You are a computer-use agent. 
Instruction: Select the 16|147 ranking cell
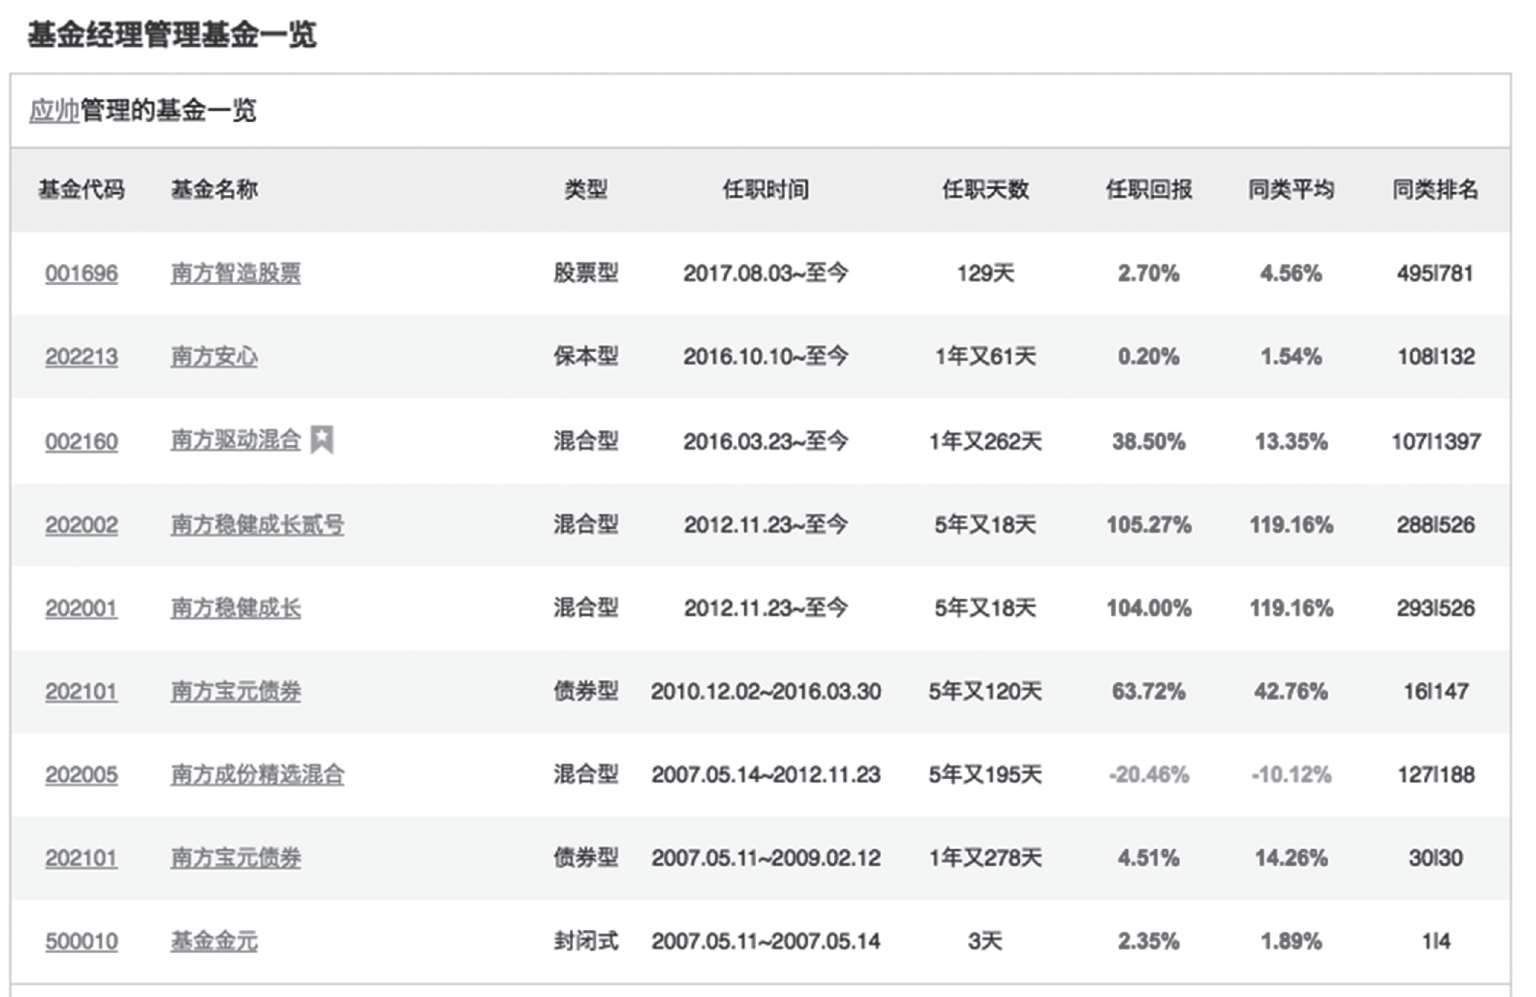click(x=1436, y=691)
